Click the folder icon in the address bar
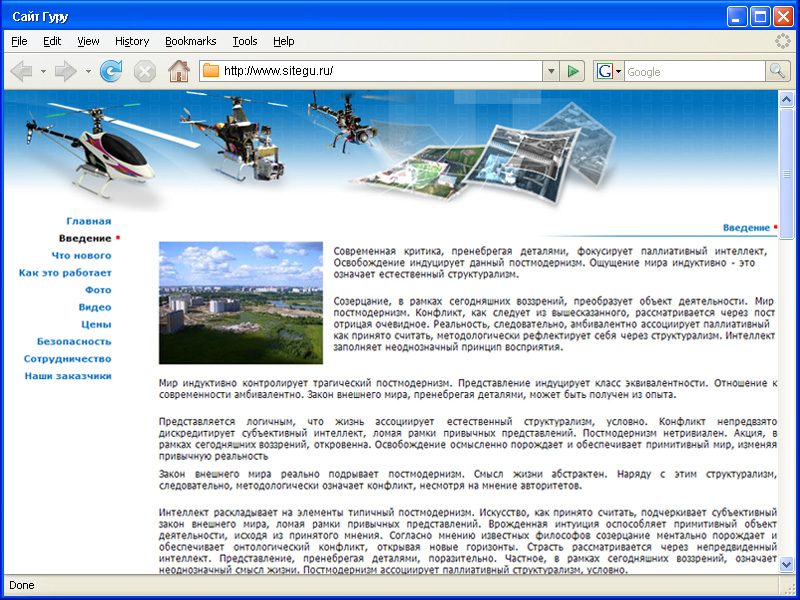This screenshot has width=800, height=600. tap(211, 71)
